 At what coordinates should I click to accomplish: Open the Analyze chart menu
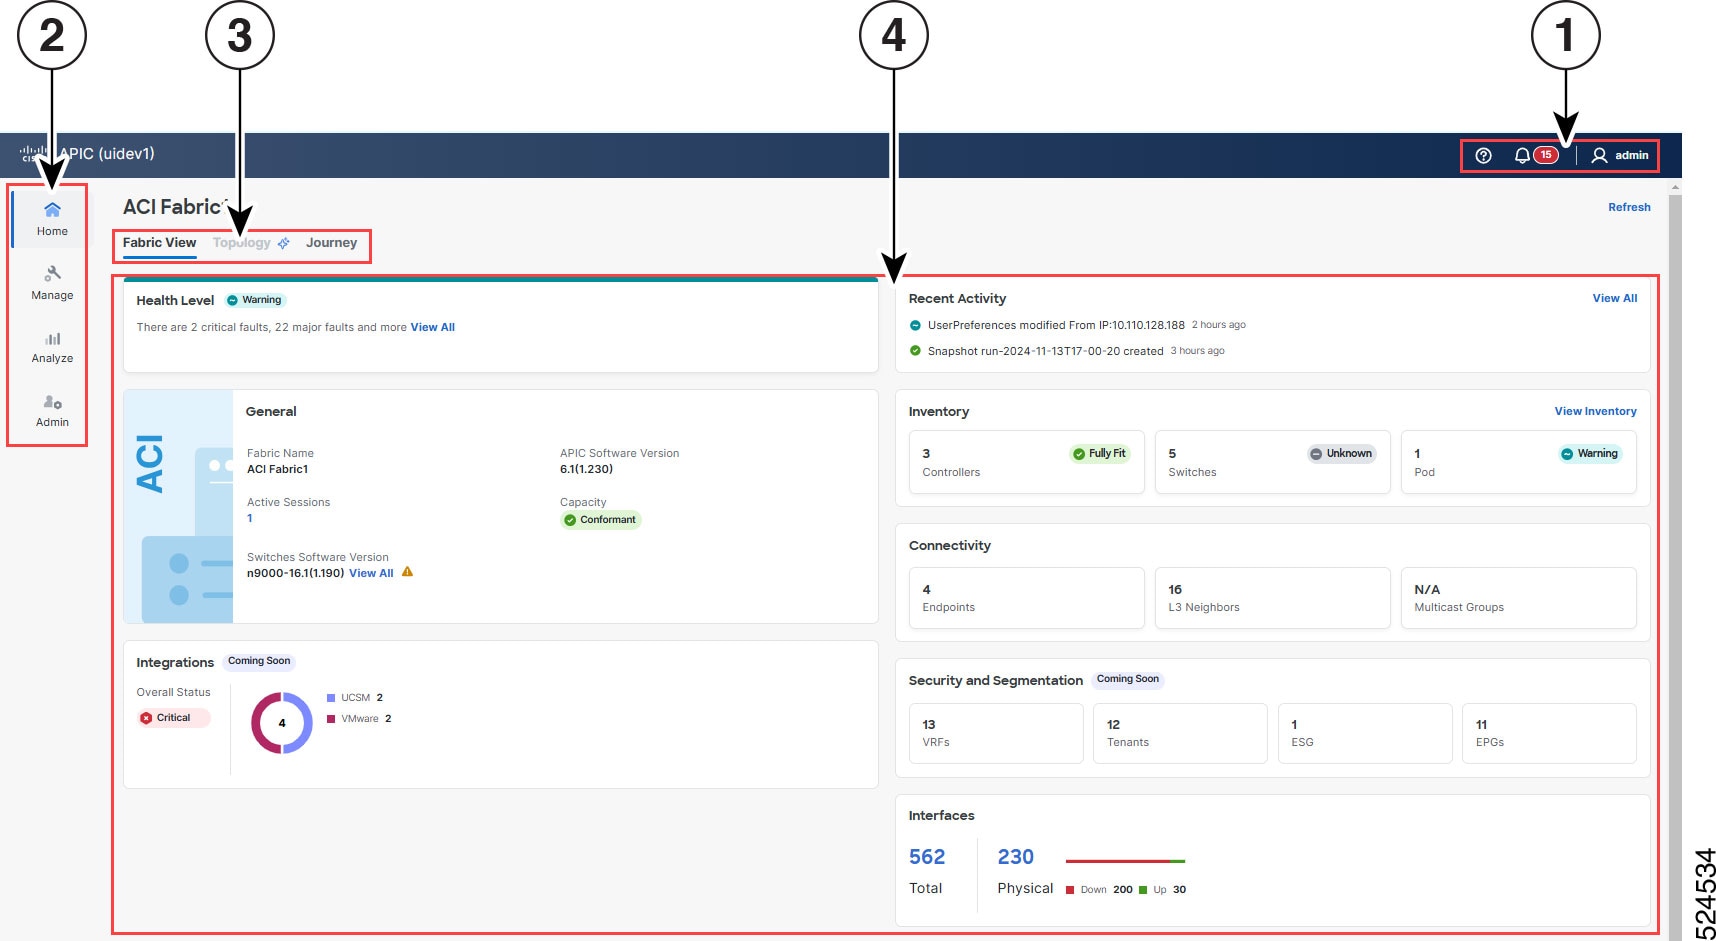pos(52,347)
